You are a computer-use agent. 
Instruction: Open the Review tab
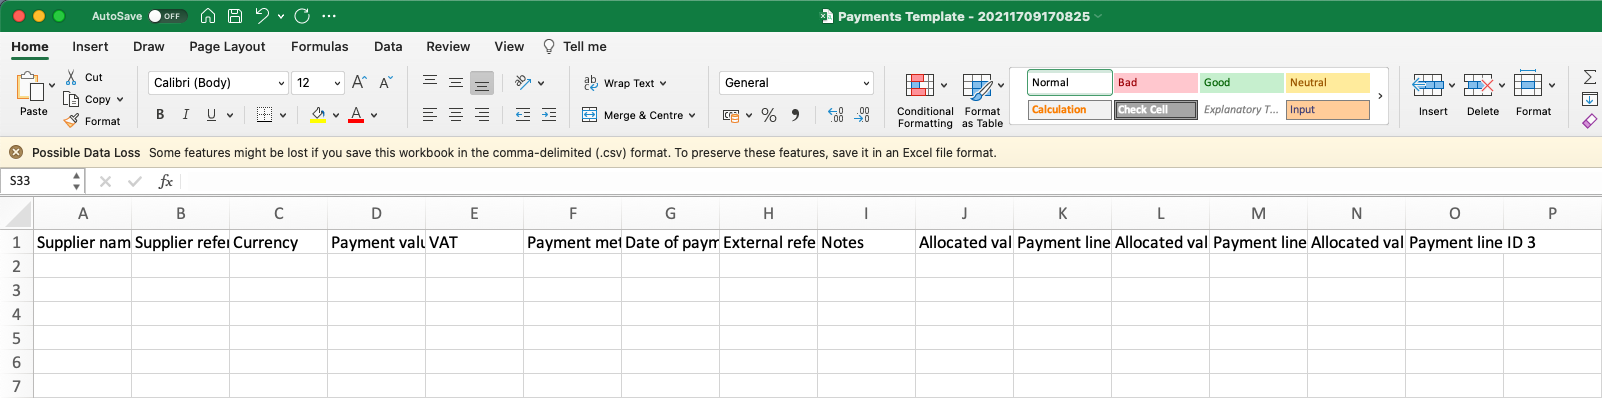point(448,46)
